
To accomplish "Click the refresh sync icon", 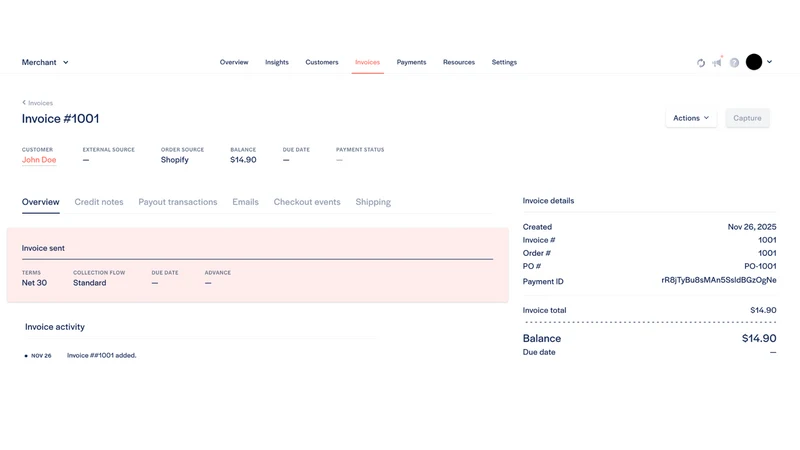I will [x=701, y=63].
